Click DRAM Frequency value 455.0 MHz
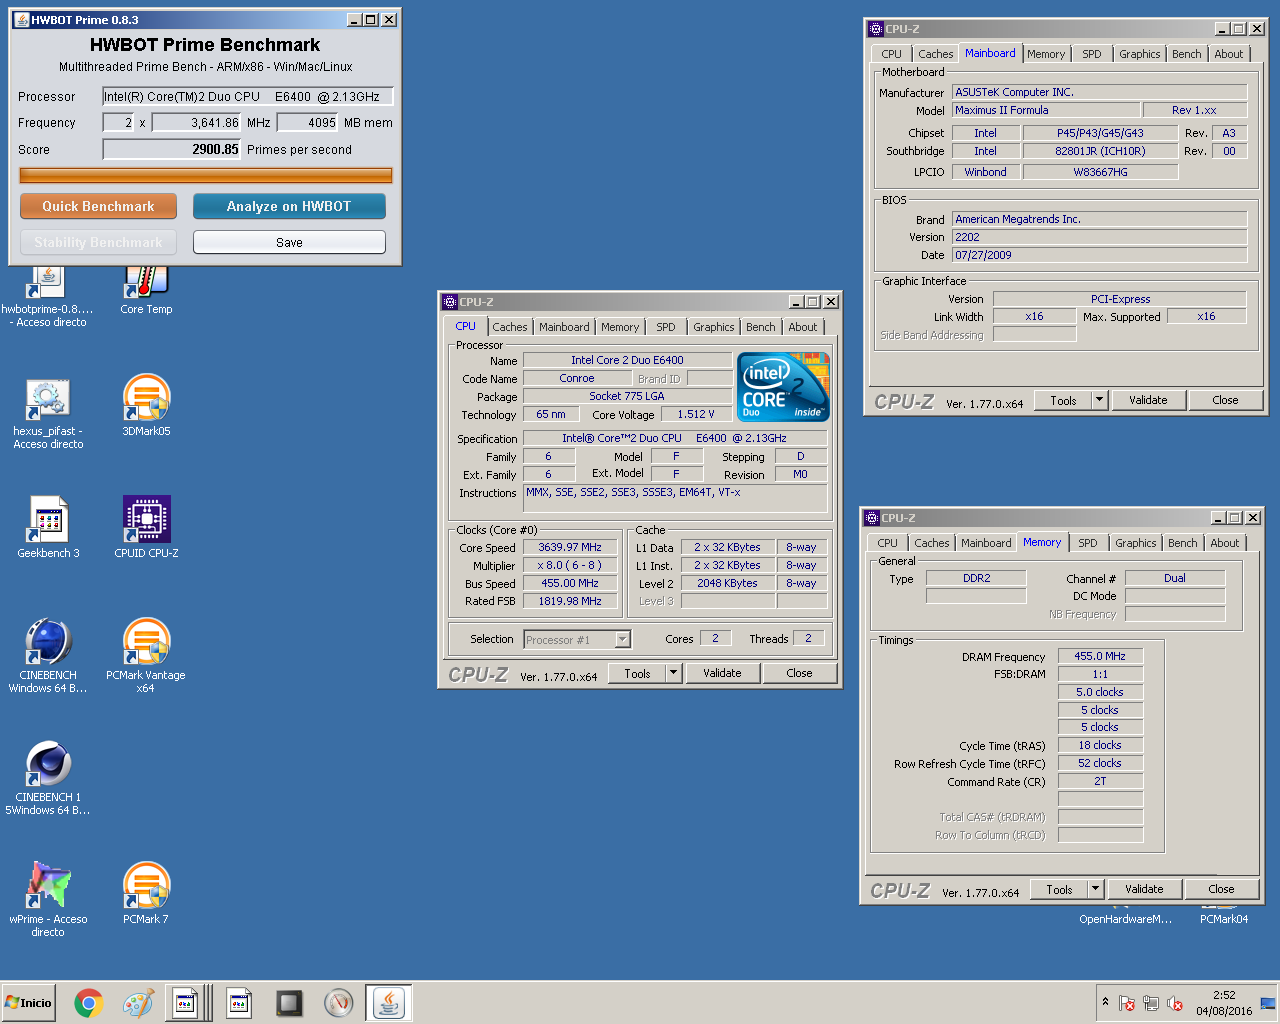 coord(1100,657)
